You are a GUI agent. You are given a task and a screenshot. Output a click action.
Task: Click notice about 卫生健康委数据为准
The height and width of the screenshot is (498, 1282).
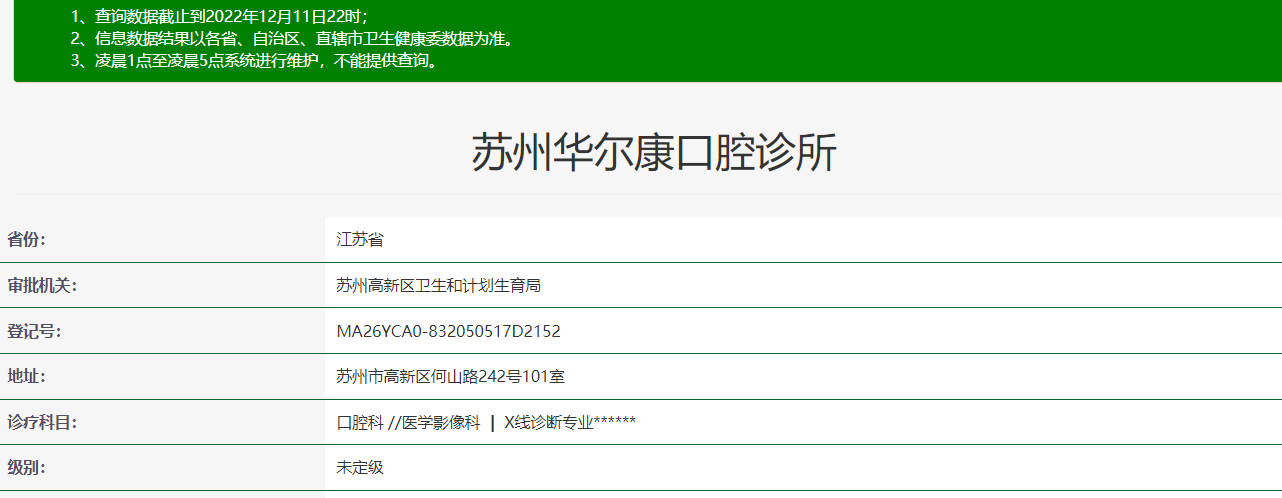[x=293, y=39]
